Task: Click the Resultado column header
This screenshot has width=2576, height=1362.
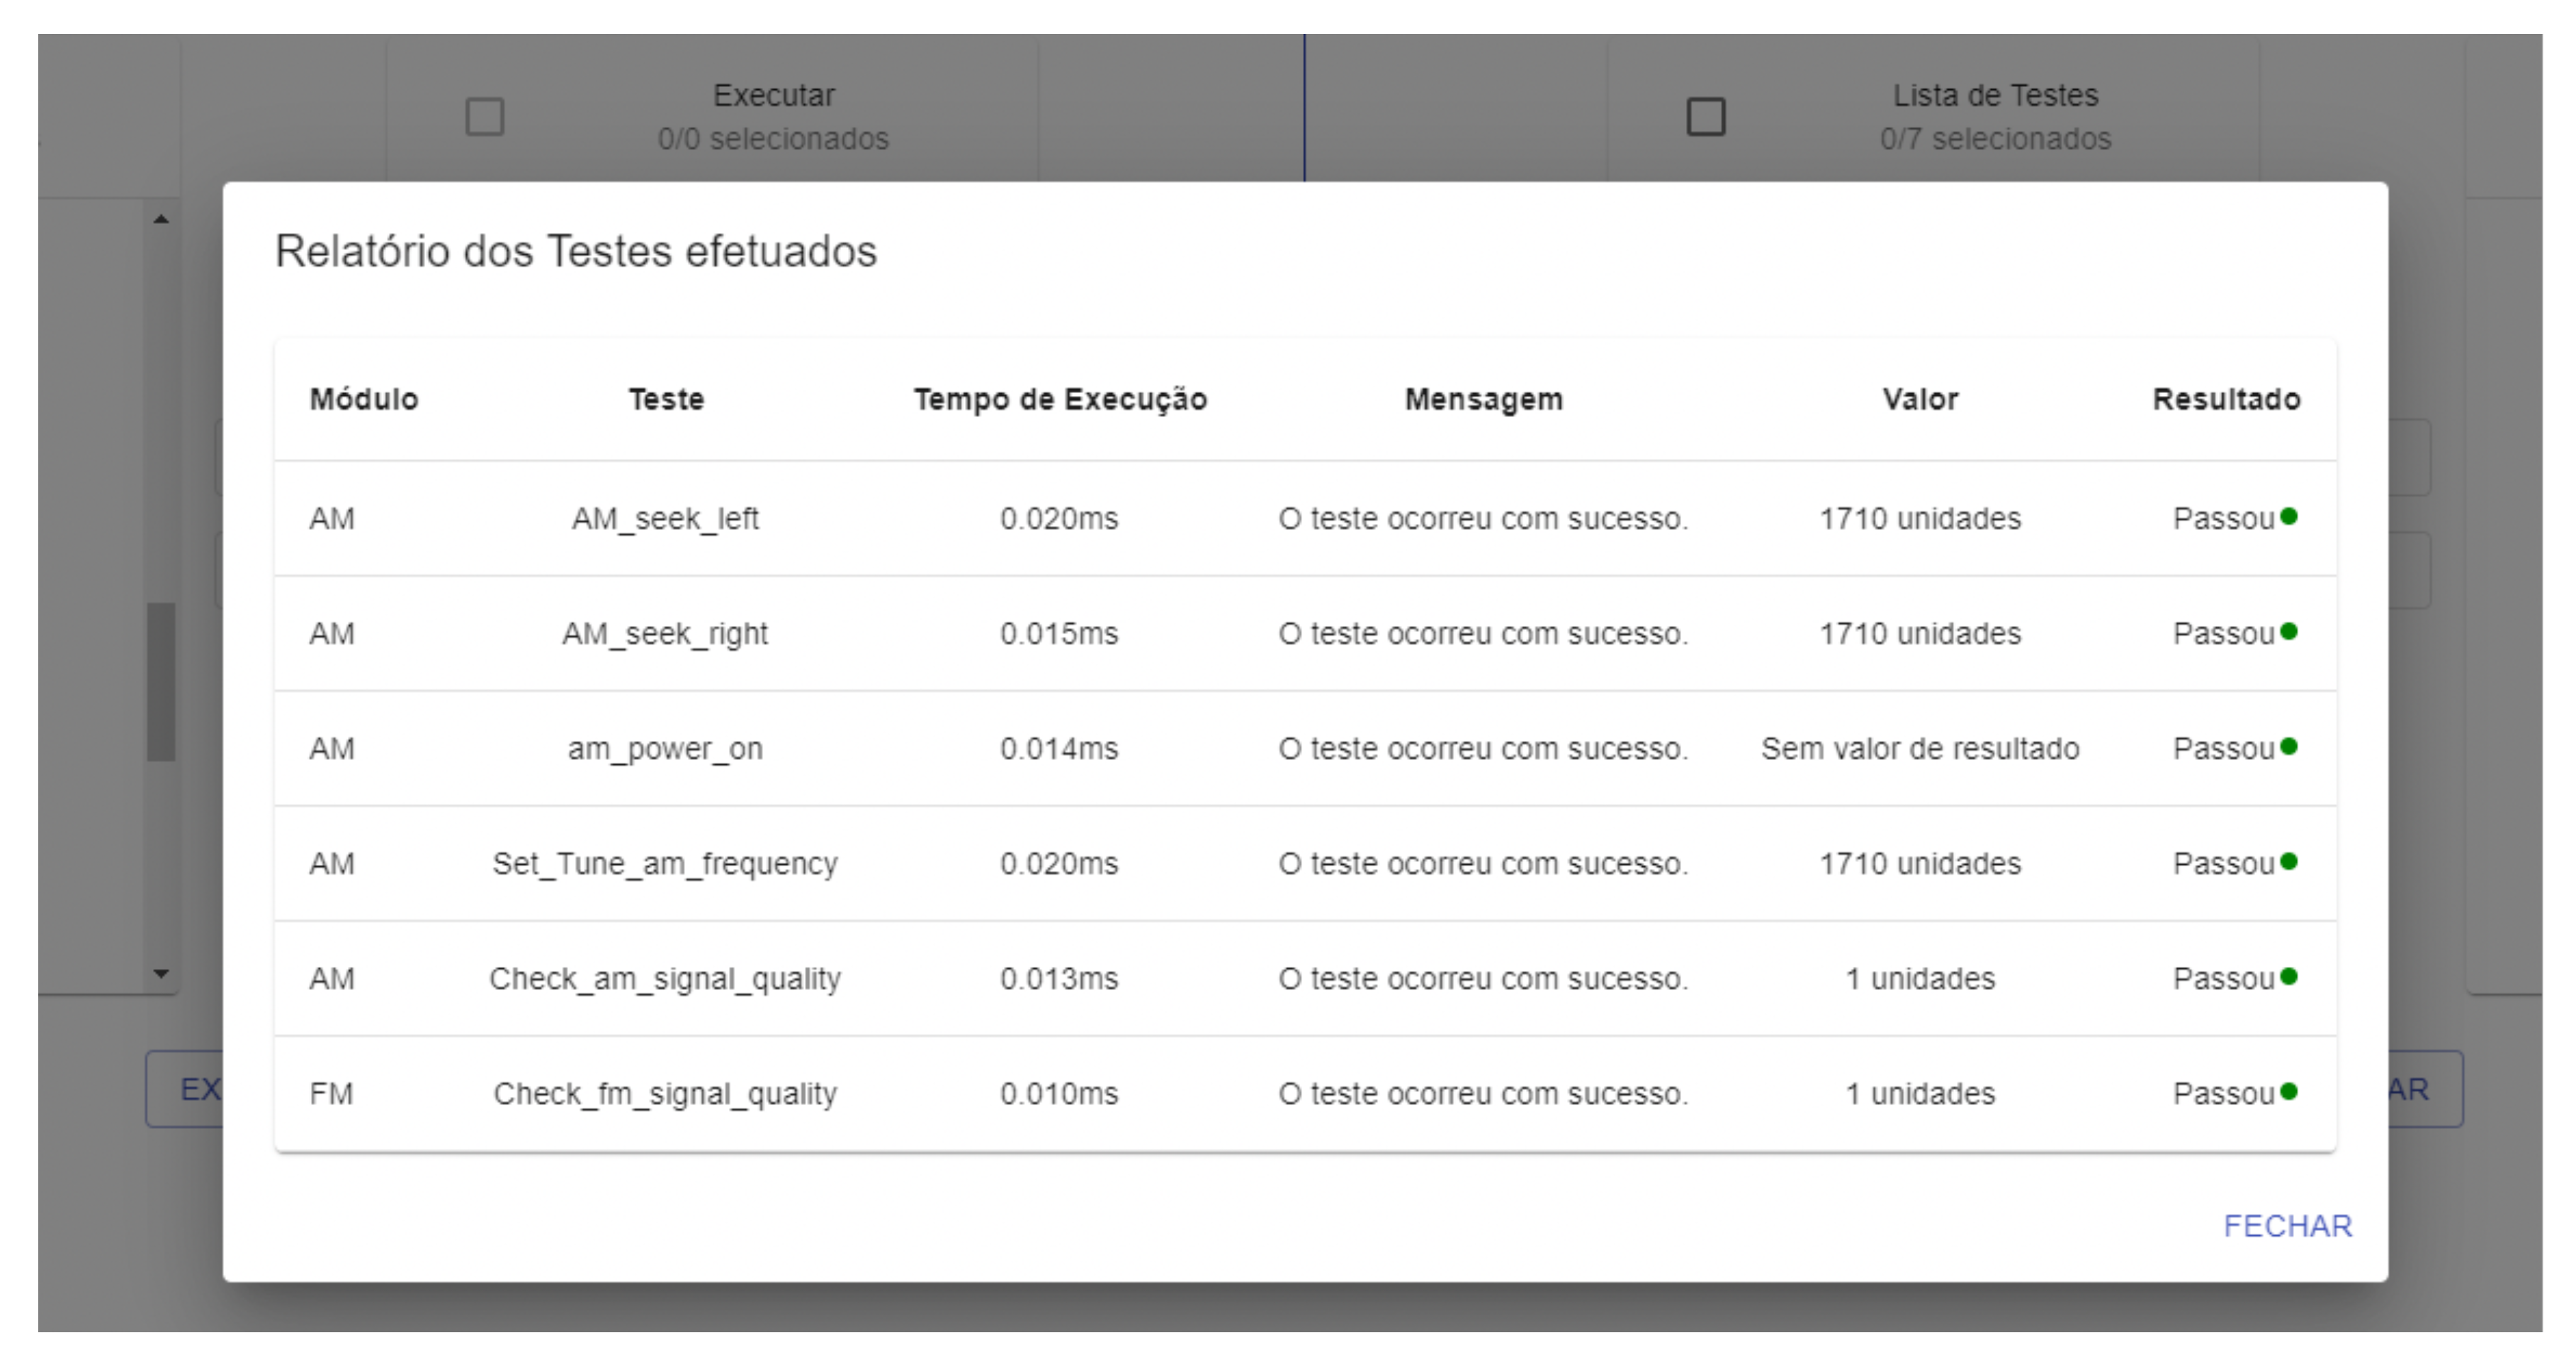Action: click(2226, 399)
